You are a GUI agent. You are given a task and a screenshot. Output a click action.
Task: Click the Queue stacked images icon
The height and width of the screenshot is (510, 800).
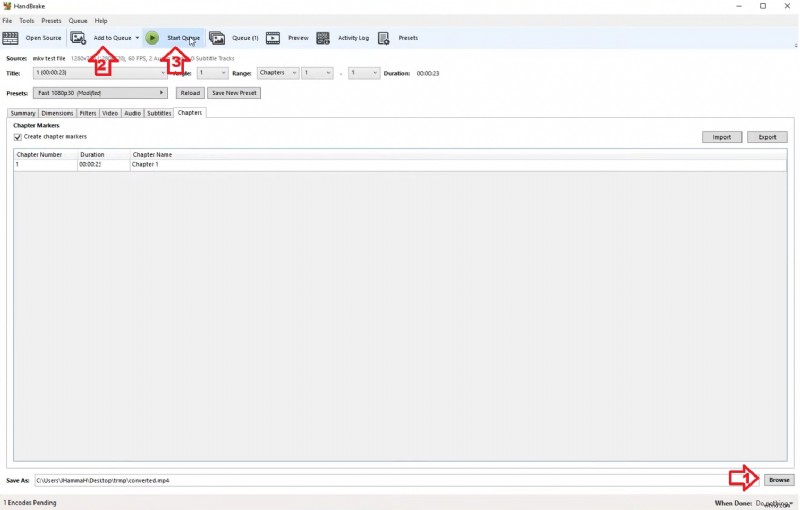tap(217, 38)
